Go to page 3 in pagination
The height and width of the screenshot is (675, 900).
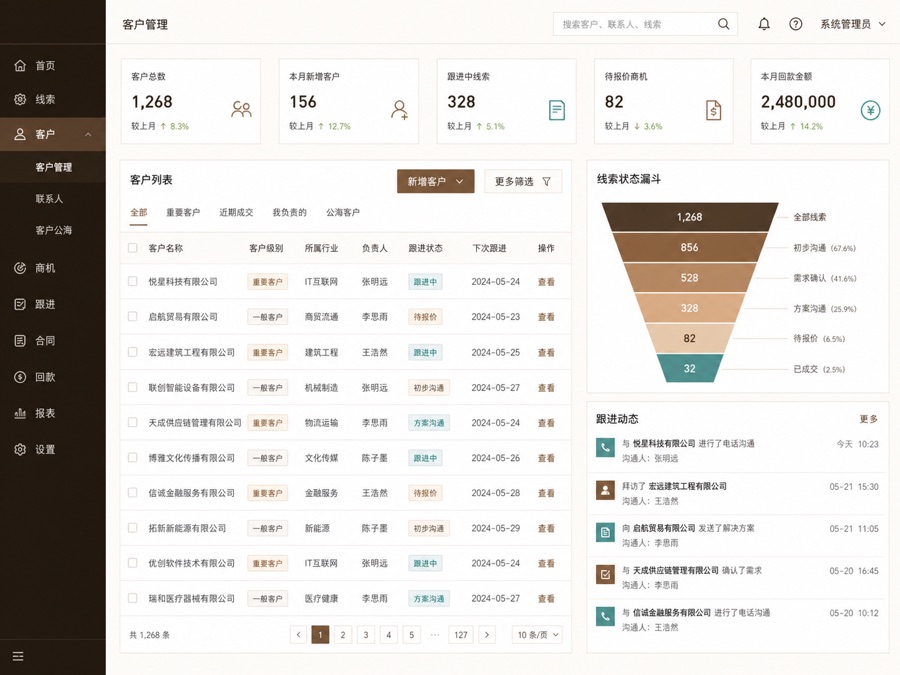pos(366,635)
